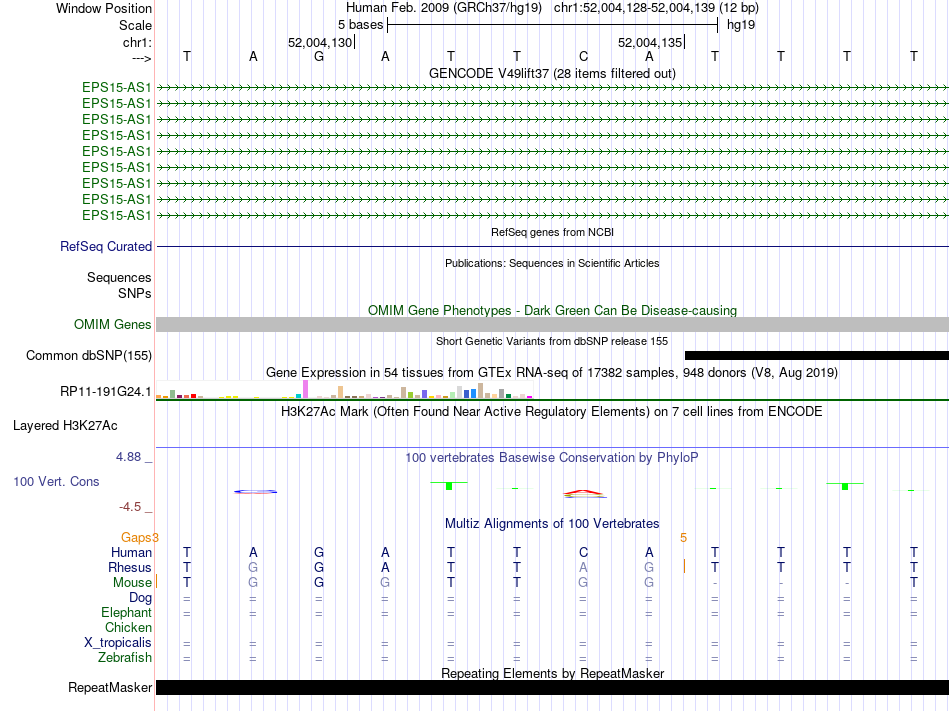Open 100 vertebrates Basewise Conservation by PhyloP title
This screenshot has width=950, height=711.
[x=552, y=457]
